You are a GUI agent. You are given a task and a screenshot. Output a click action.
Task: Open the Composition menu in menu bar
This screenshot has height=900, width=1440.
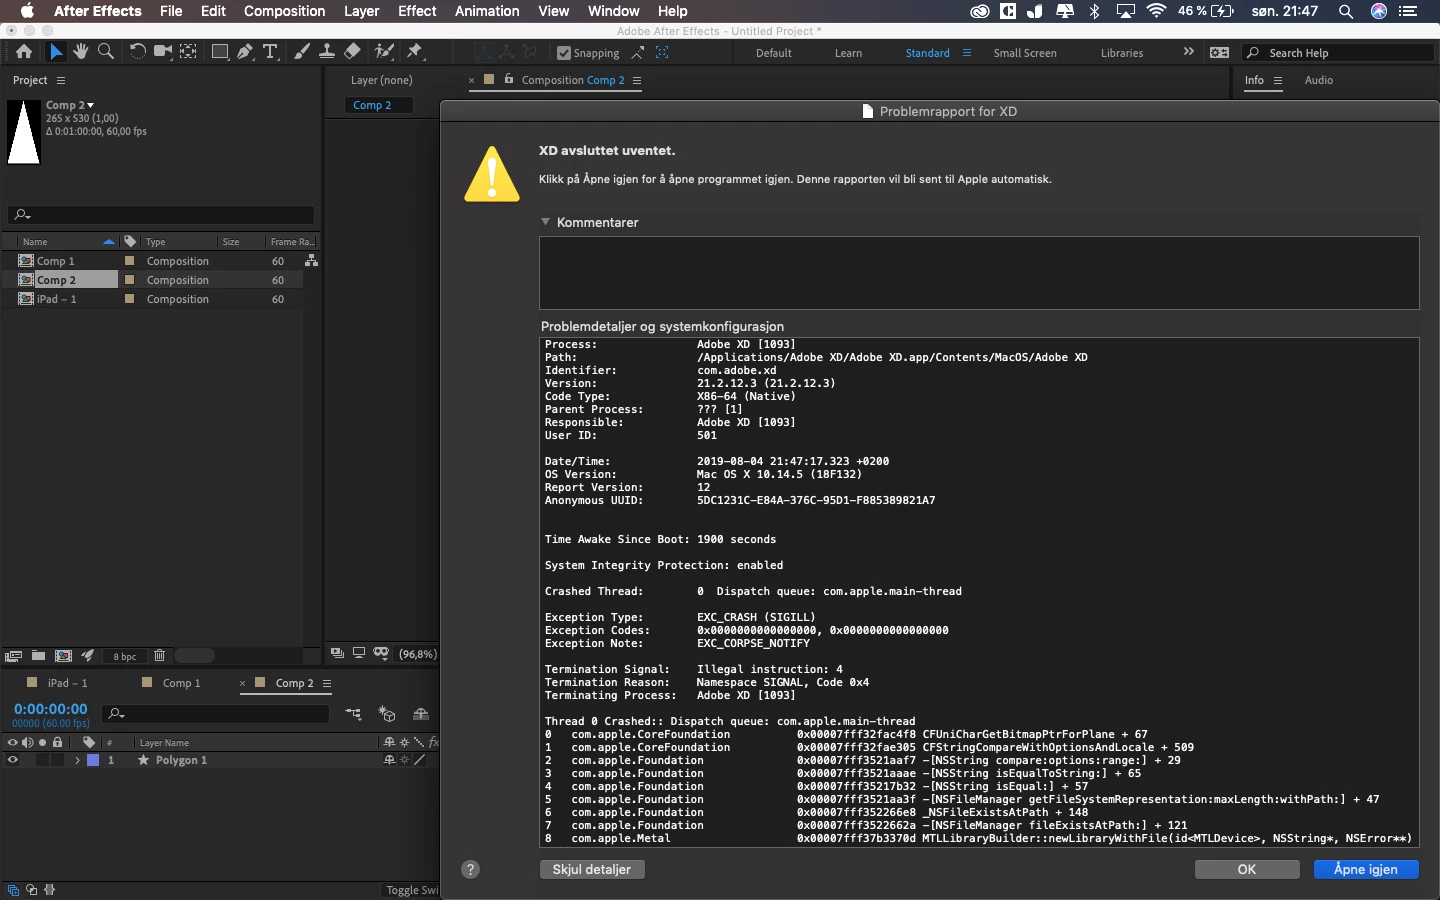click(284, 11)
